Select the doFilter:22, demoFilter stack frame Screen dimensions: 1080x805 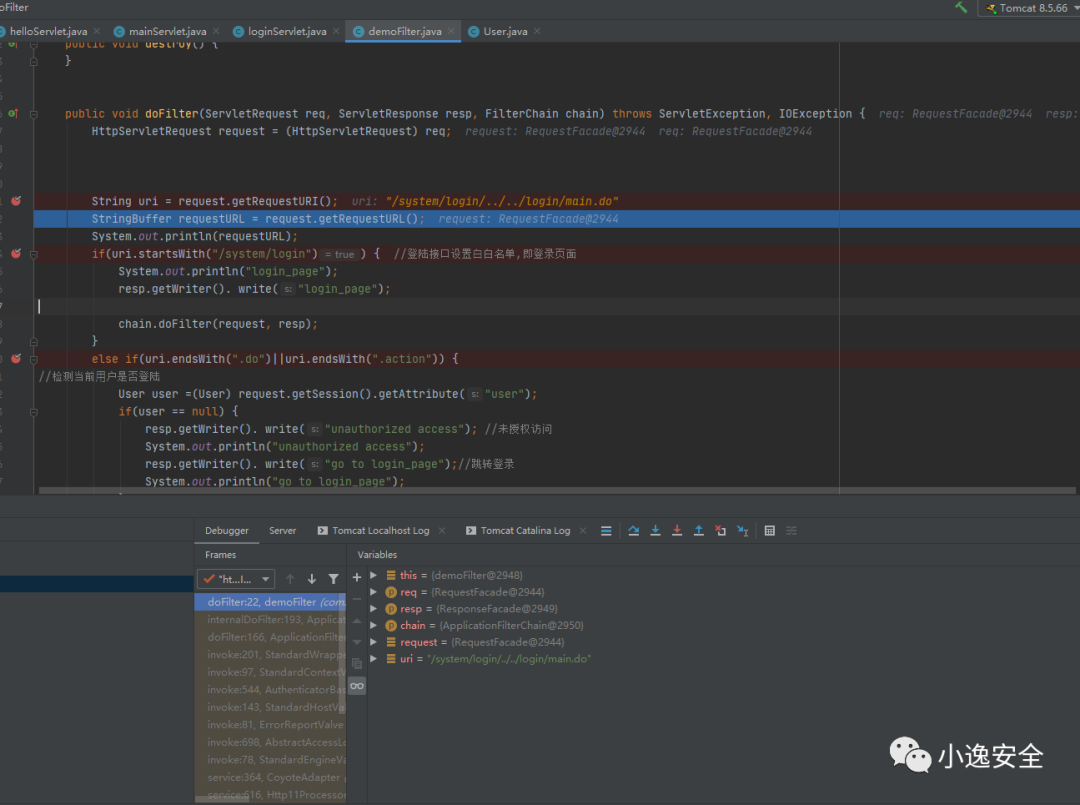(270, 602)
